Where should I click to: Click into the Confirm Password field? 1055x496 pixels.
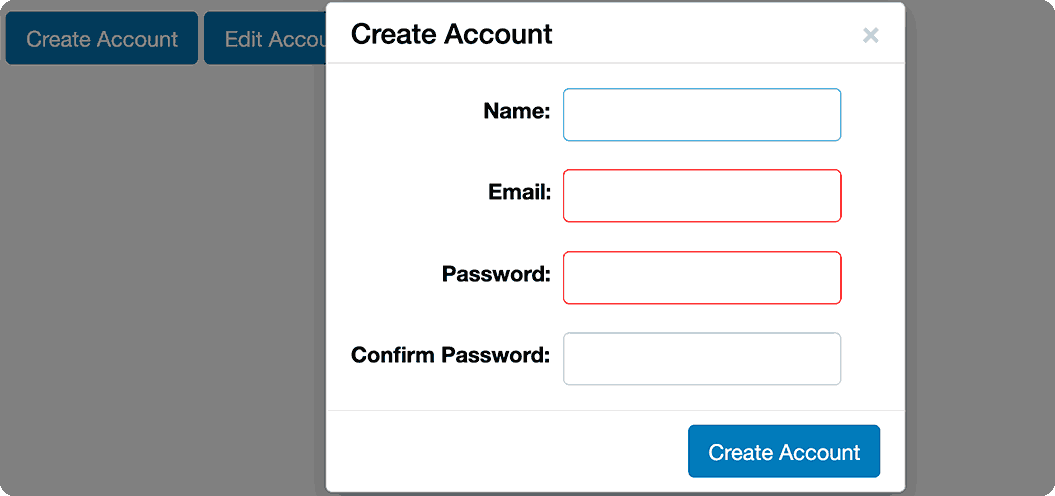point(702,359)
